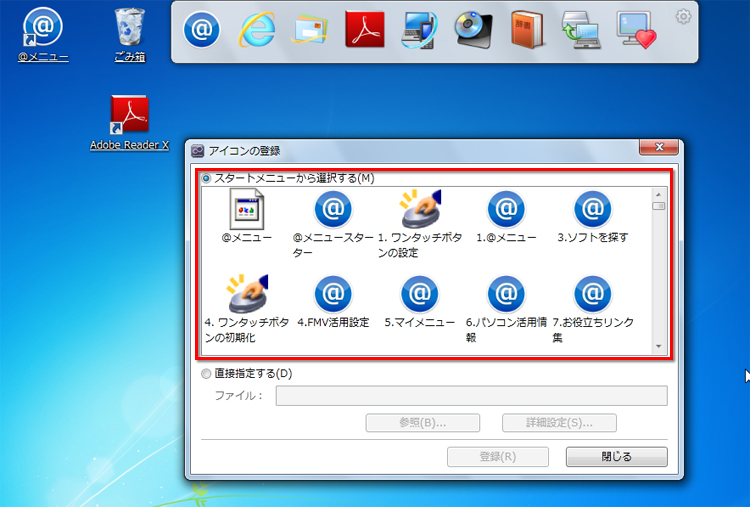Image resolution: width=750 pixels, height=507 pixels.
Task: Launch @ menu from the launcher bar
Action: [201, 30]
